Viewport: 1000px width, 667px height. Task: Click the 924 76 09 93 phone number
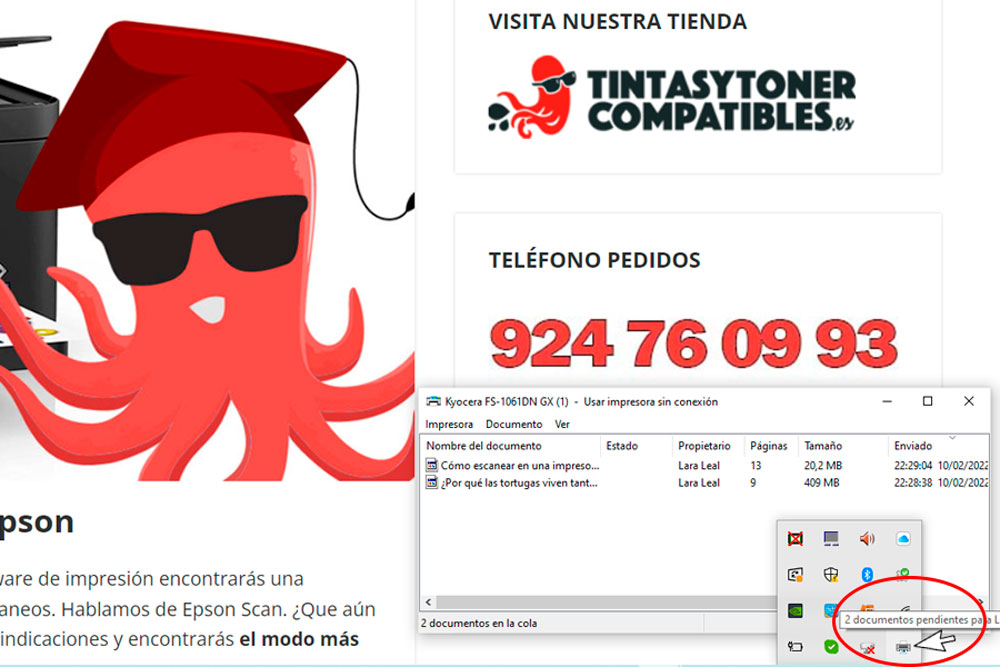click(693, 343)
